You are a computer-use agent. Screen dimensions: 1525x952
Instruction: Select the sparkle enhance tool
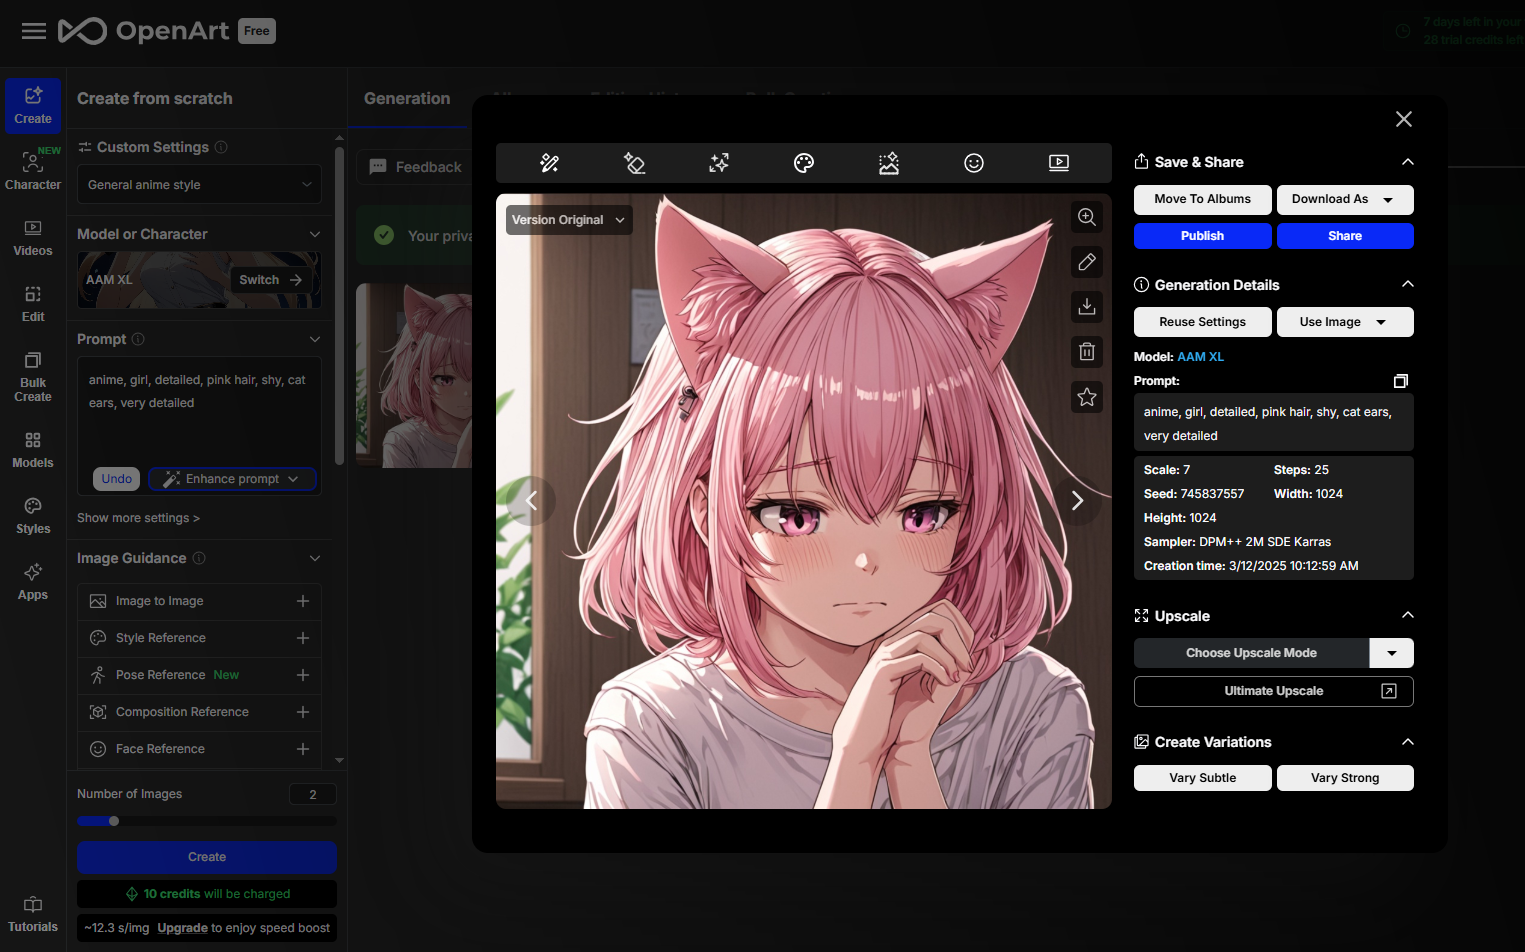point(719,163)
